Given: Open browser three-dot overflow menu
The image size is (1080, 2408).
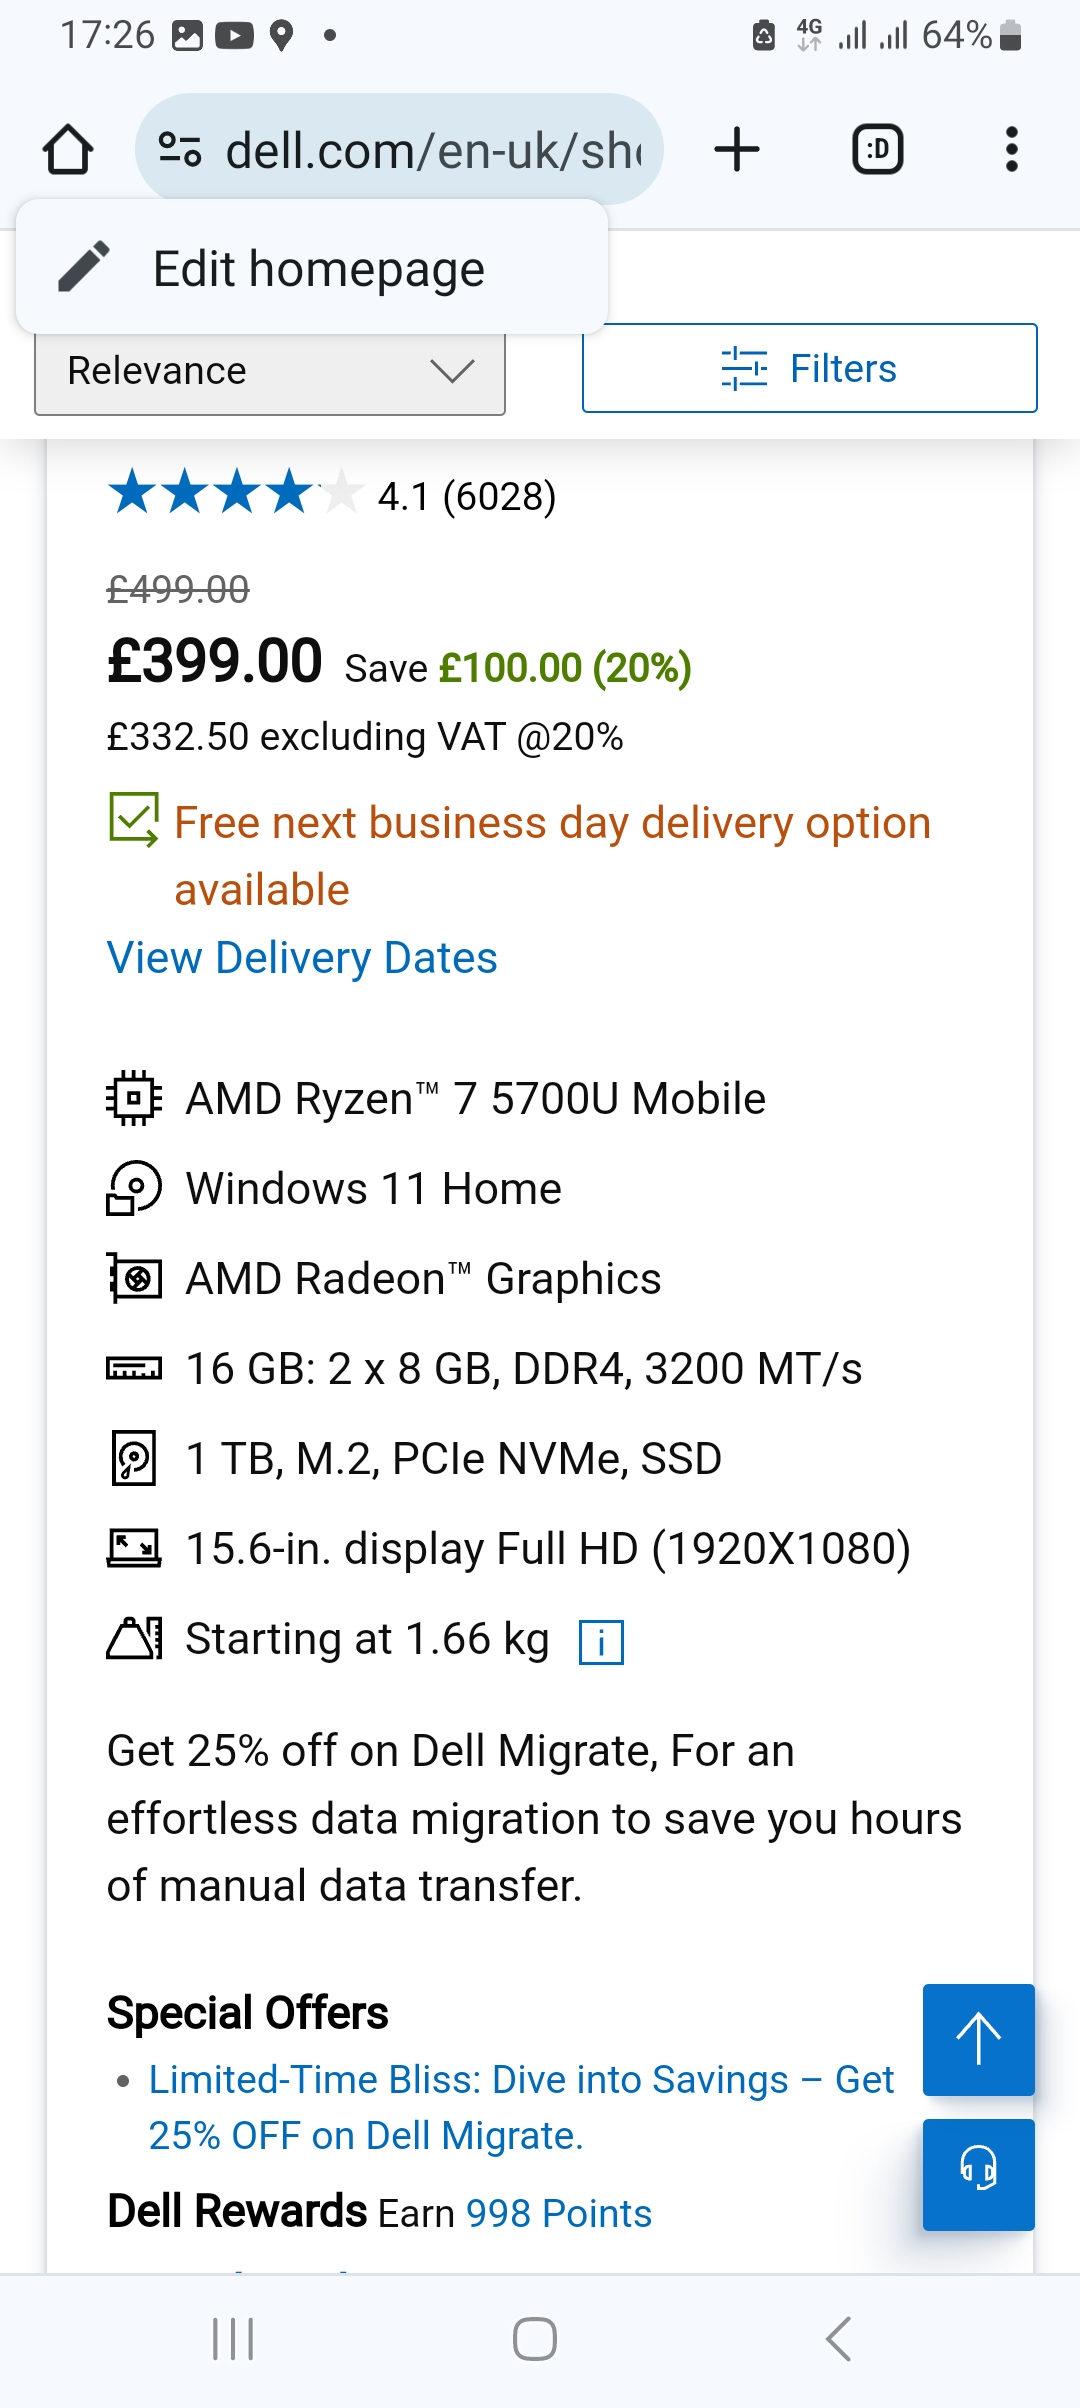Looking at the screenshot, I should pos(1012,150).
